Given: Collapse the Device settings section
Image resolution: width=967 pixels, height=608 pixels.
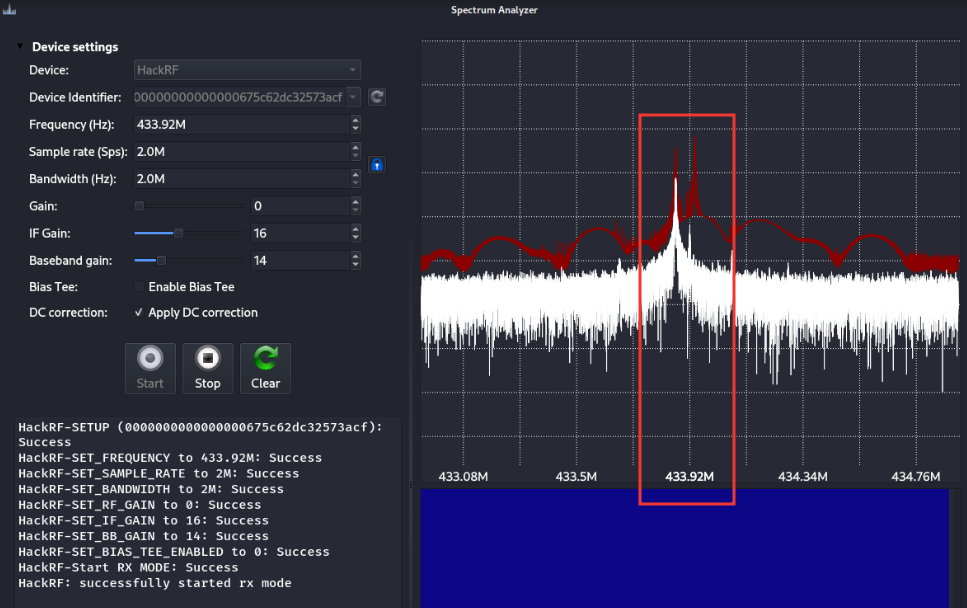Looking at the screenshot, I should [x=20, y=47].
